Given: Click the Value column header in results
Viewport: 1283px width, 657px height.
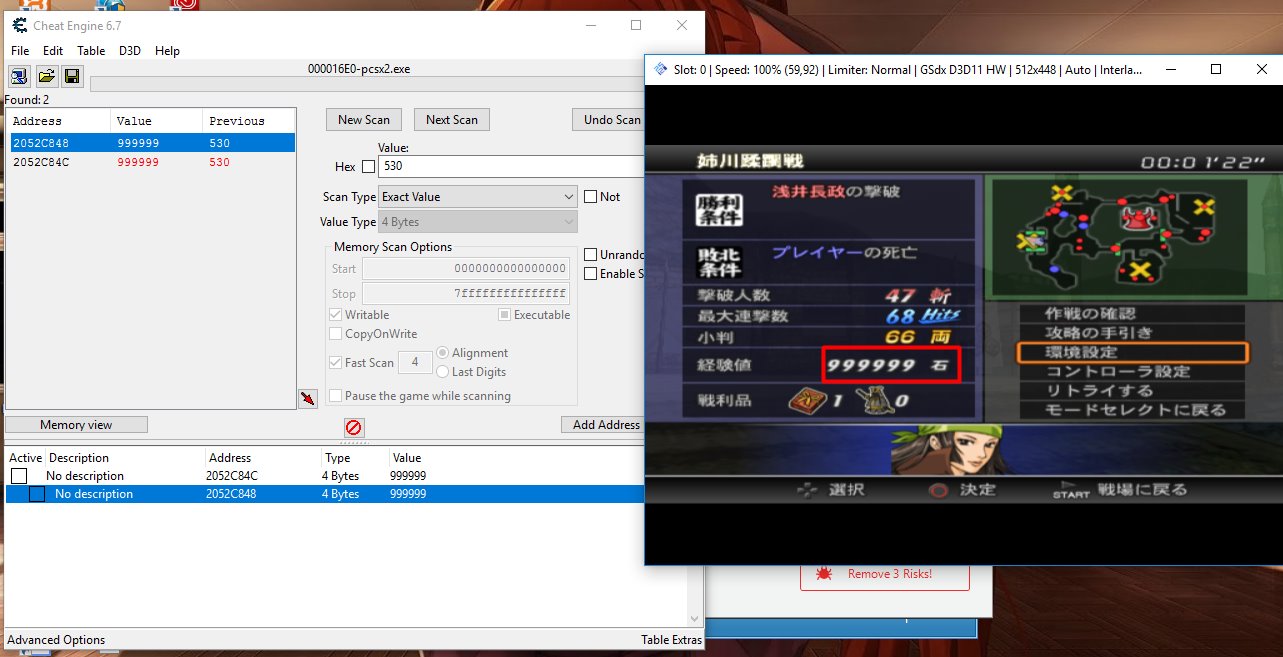Looking at the screenshot, I should (157, 121).
